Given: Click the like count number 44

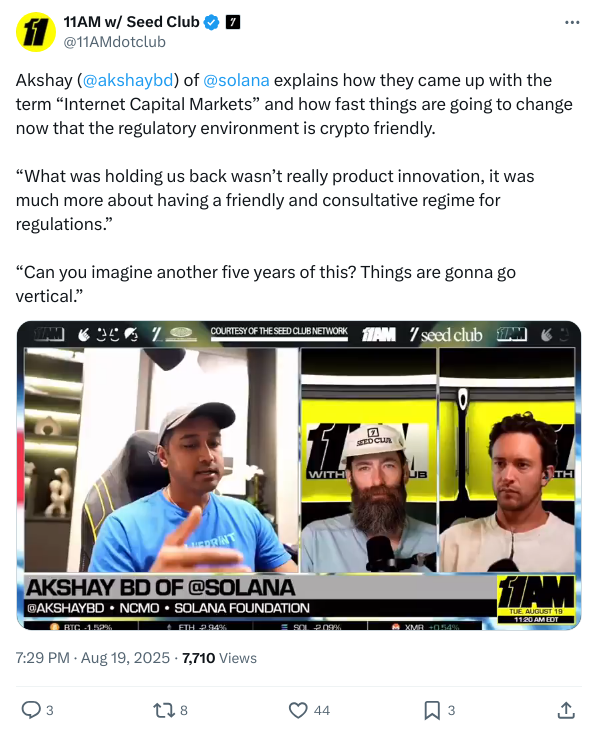Looking at the screenshot, I should tap(322, 711).
